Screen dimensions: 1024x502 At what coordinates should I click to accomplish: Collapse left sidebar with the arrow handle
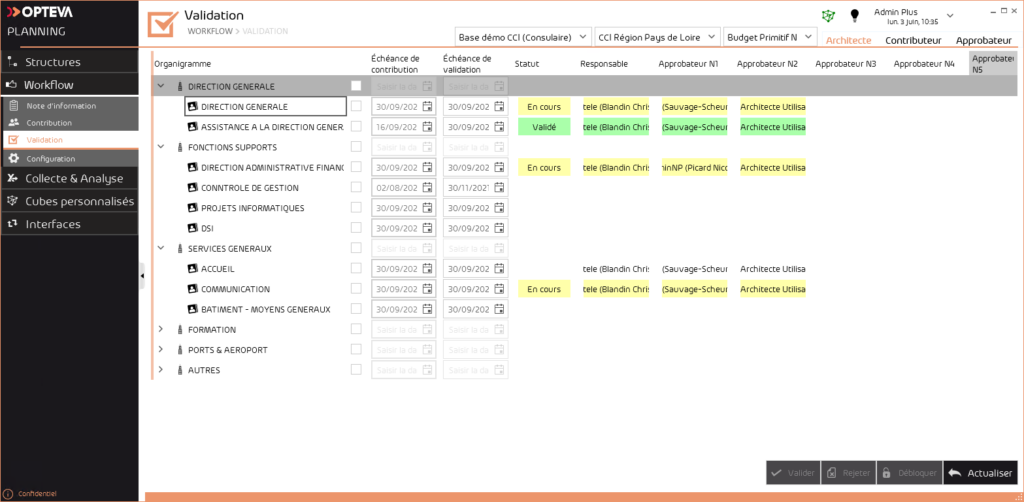point(142,276)
